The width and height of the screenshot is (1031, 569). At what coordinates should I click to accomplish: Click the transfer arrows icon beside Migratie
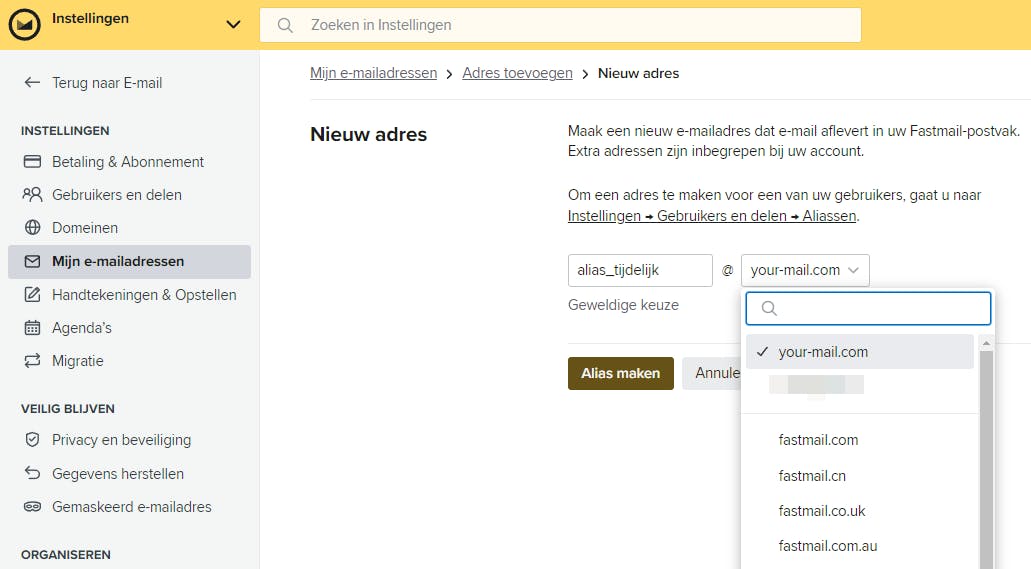coord(32,360)
